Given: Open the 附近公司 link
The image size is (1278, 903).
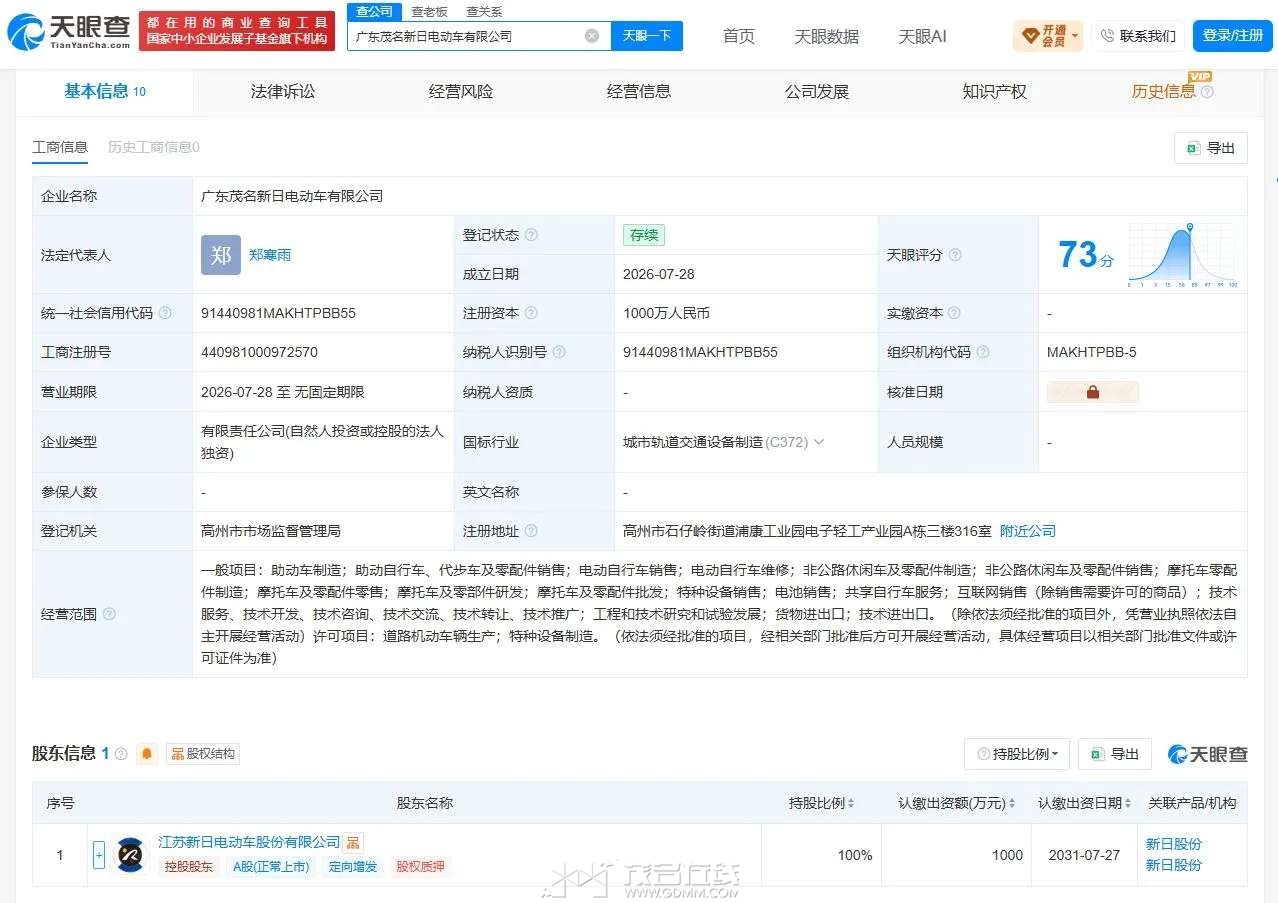Looking at the screenshot, I should [1028, 531].
